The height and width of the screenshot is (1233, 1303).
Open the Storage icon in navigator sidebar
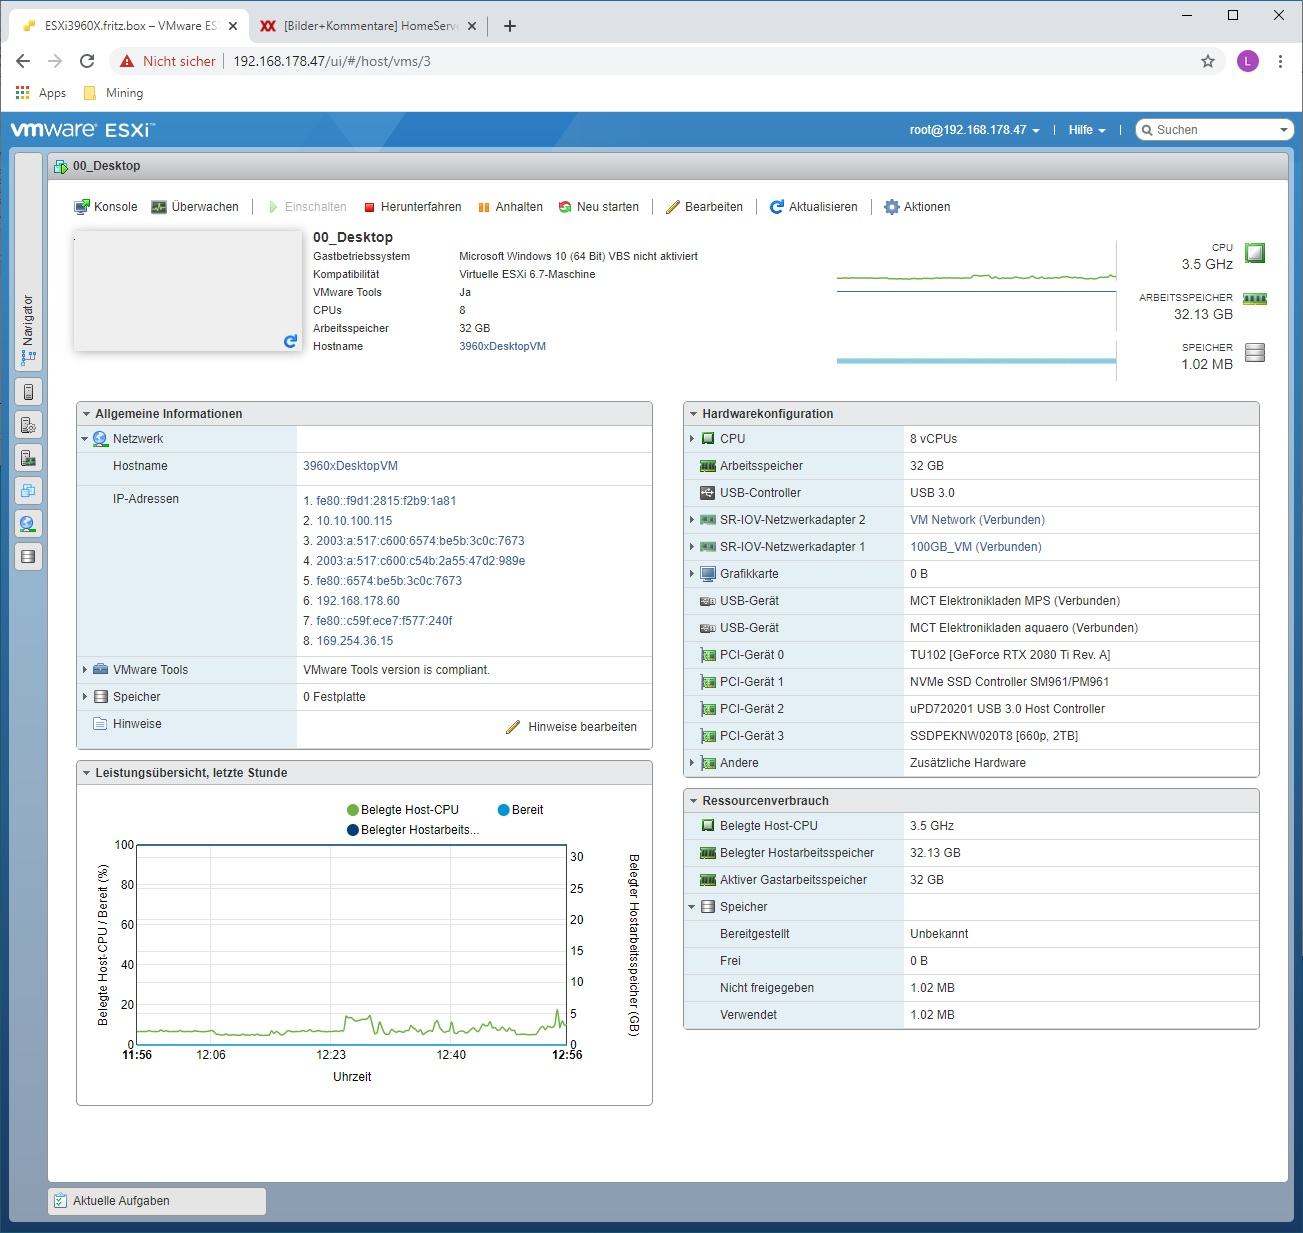click(x=28, y=557)
